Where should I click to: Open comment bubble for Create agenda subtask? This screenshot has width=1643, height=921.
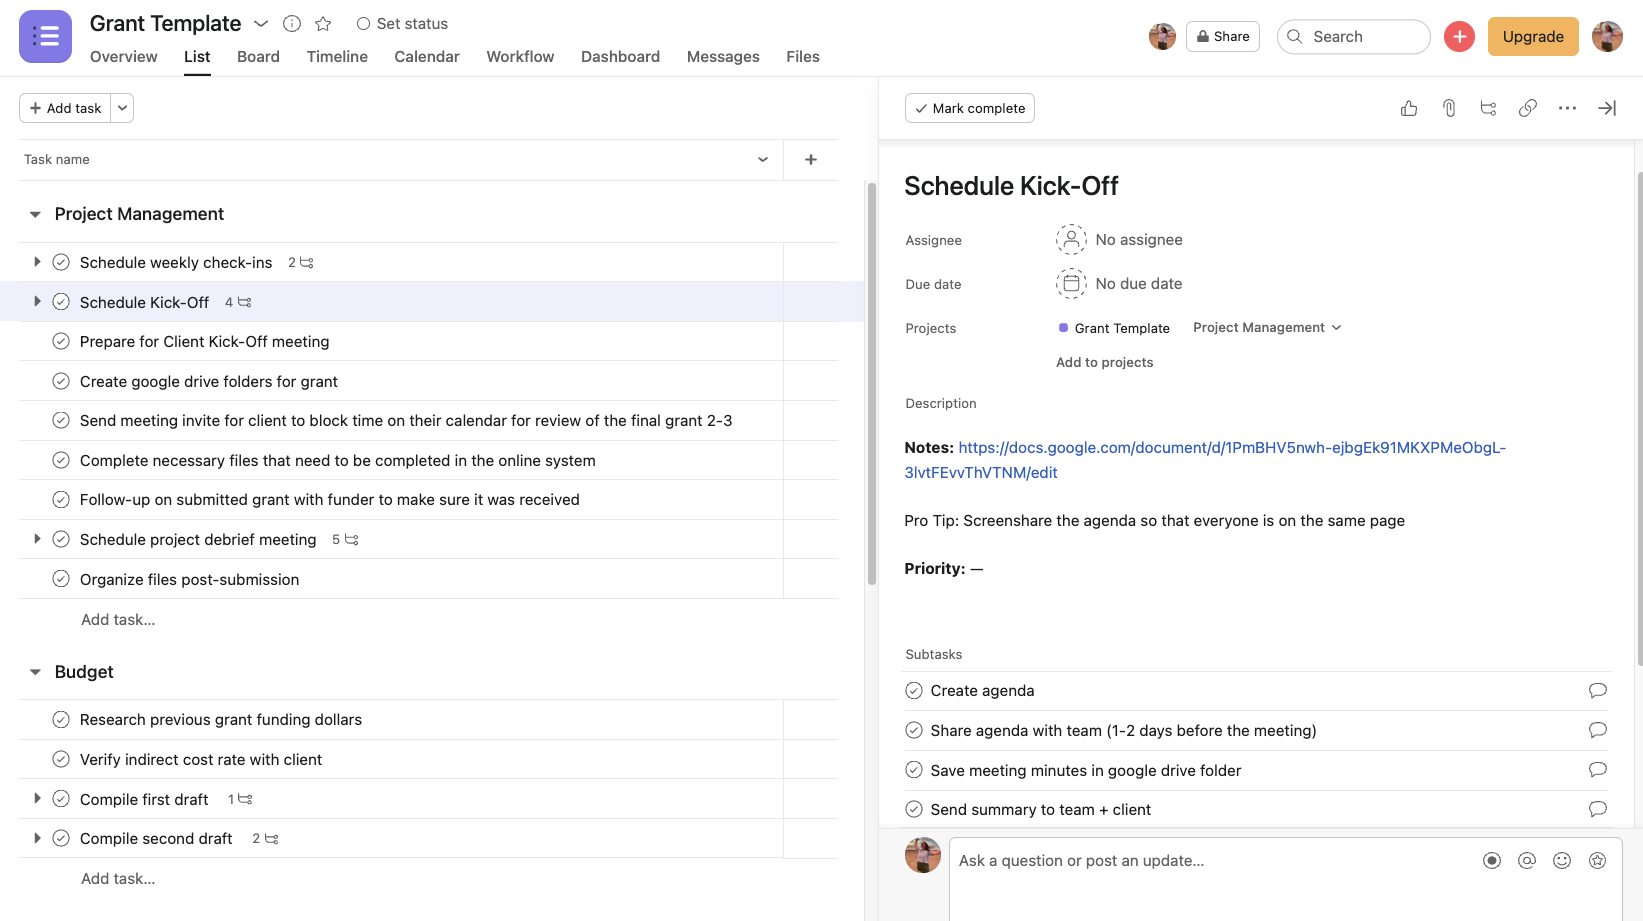point(1597,691)
